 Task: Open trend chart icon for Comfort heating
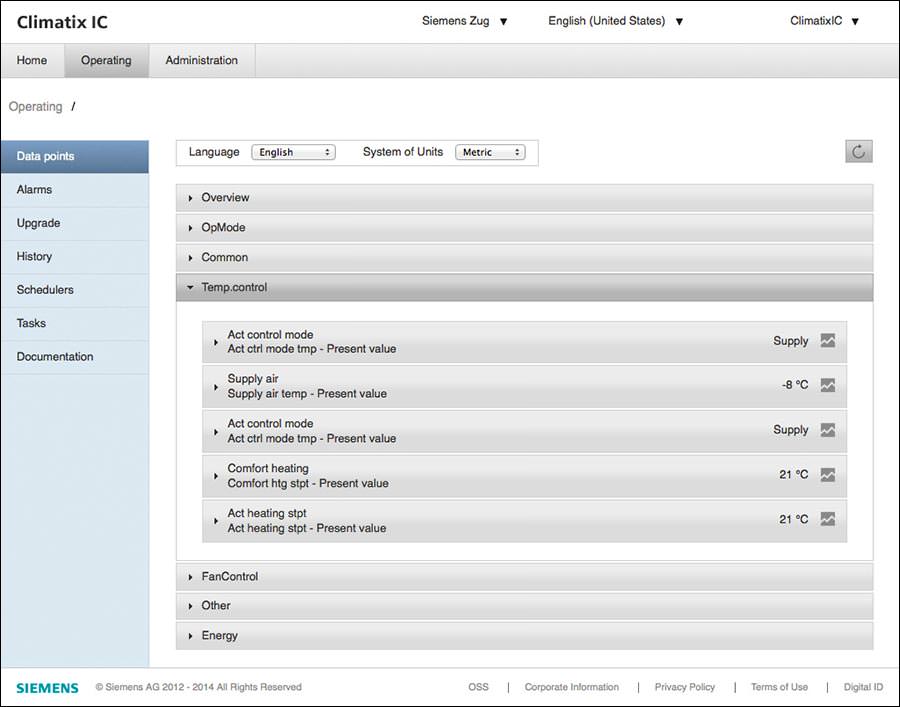[x=828, y=475]
